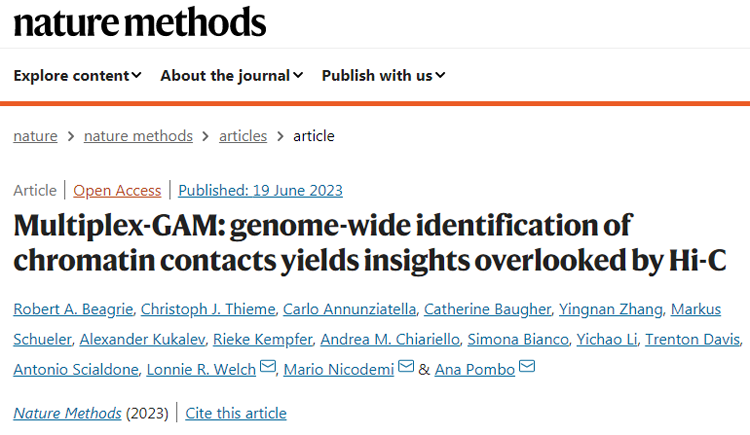Click the Open Access link
Image resolution: width=750 pixels, height=435 pixels.
click(117, 190)
